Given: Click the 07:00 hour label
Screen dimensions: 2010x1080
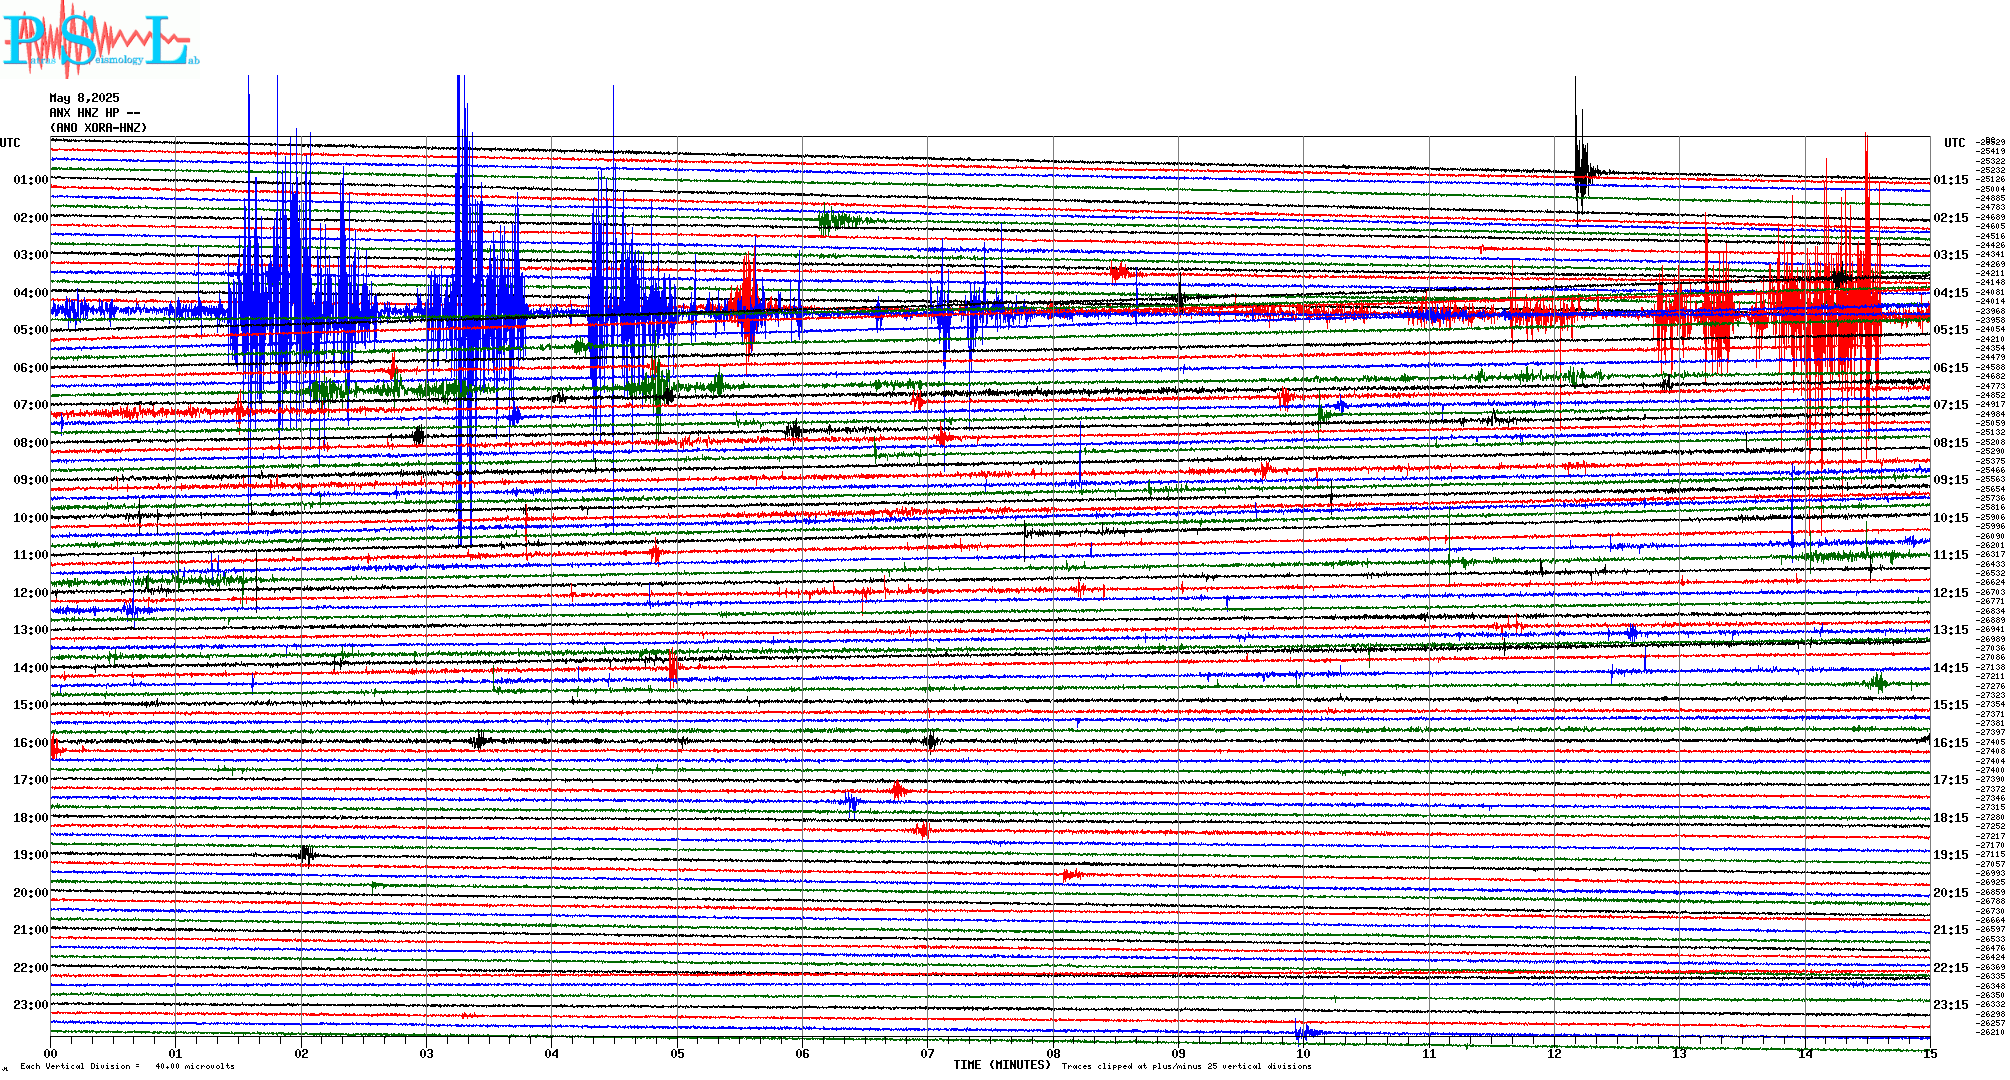Looking at the screenshot, I should click(30, 405).
